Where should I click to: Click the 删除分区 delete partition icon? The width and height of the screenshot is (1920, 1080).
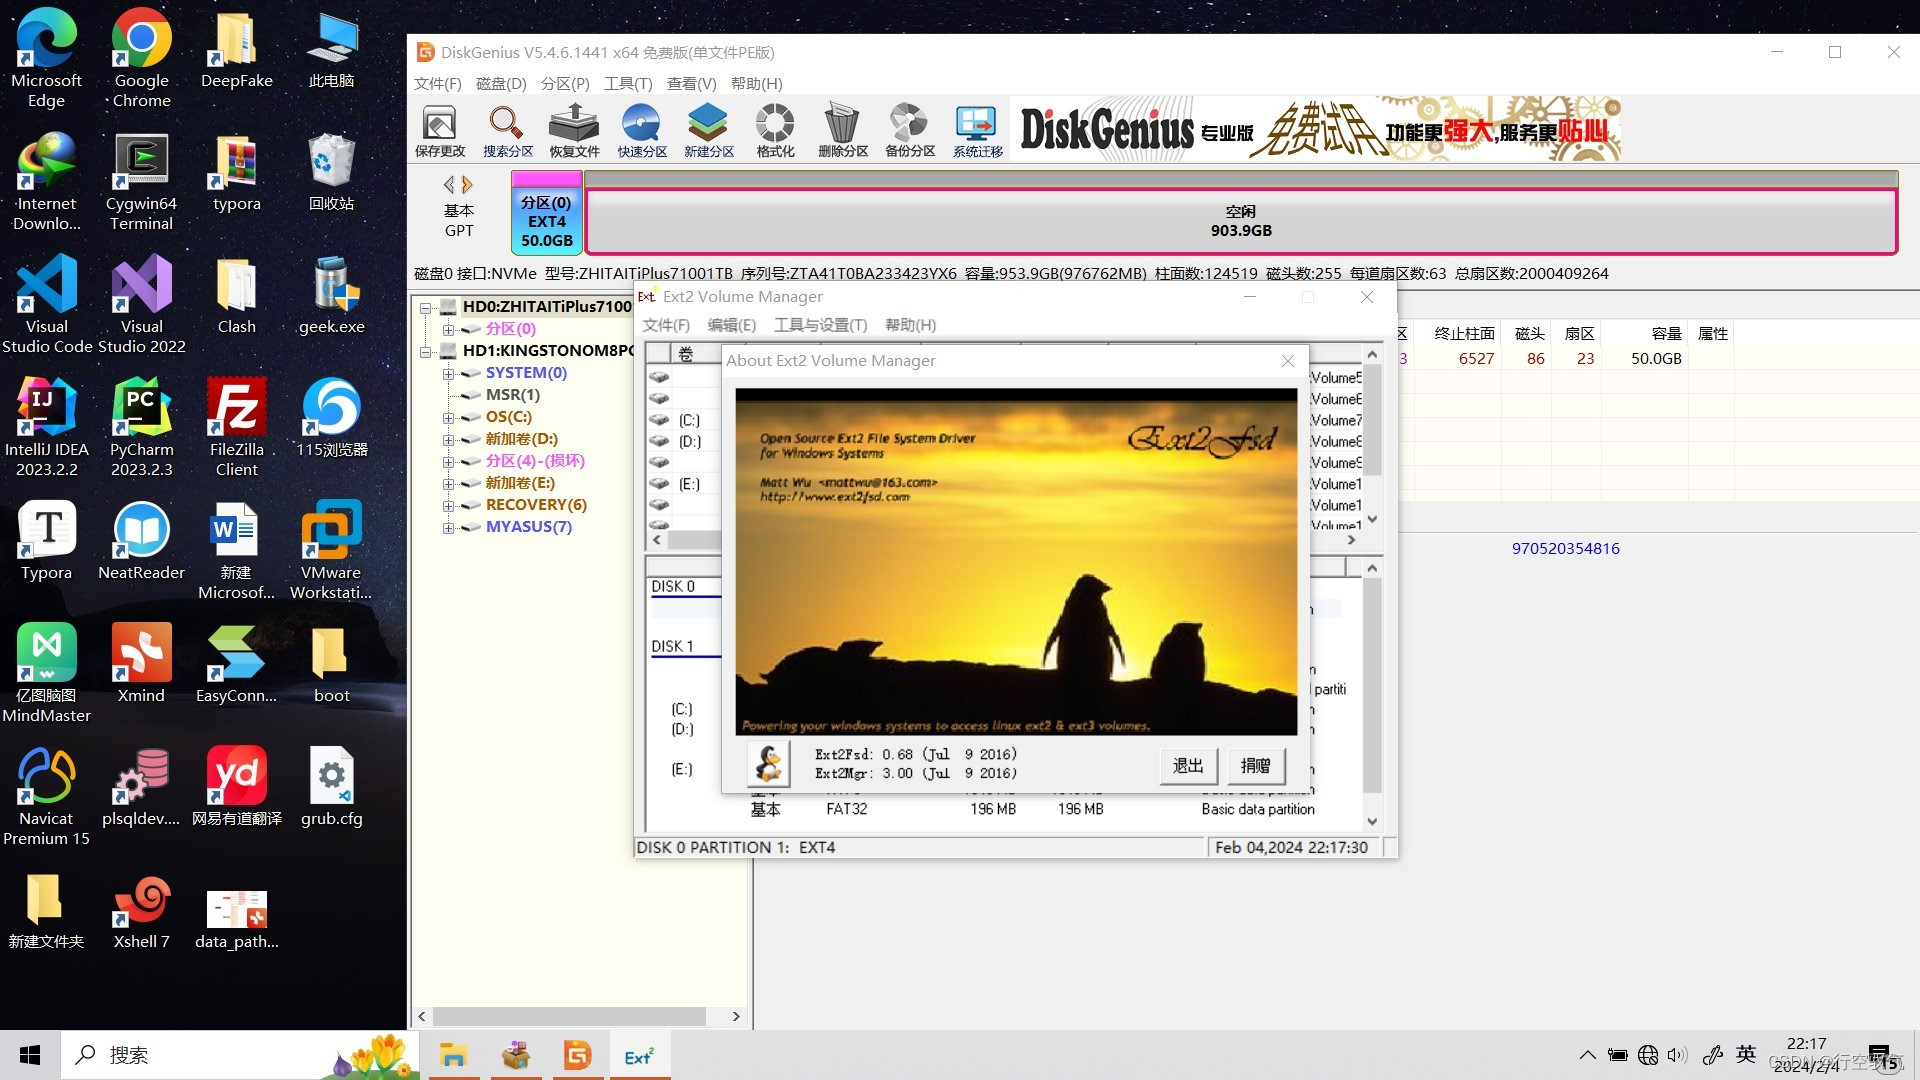[x=842, y=131]
